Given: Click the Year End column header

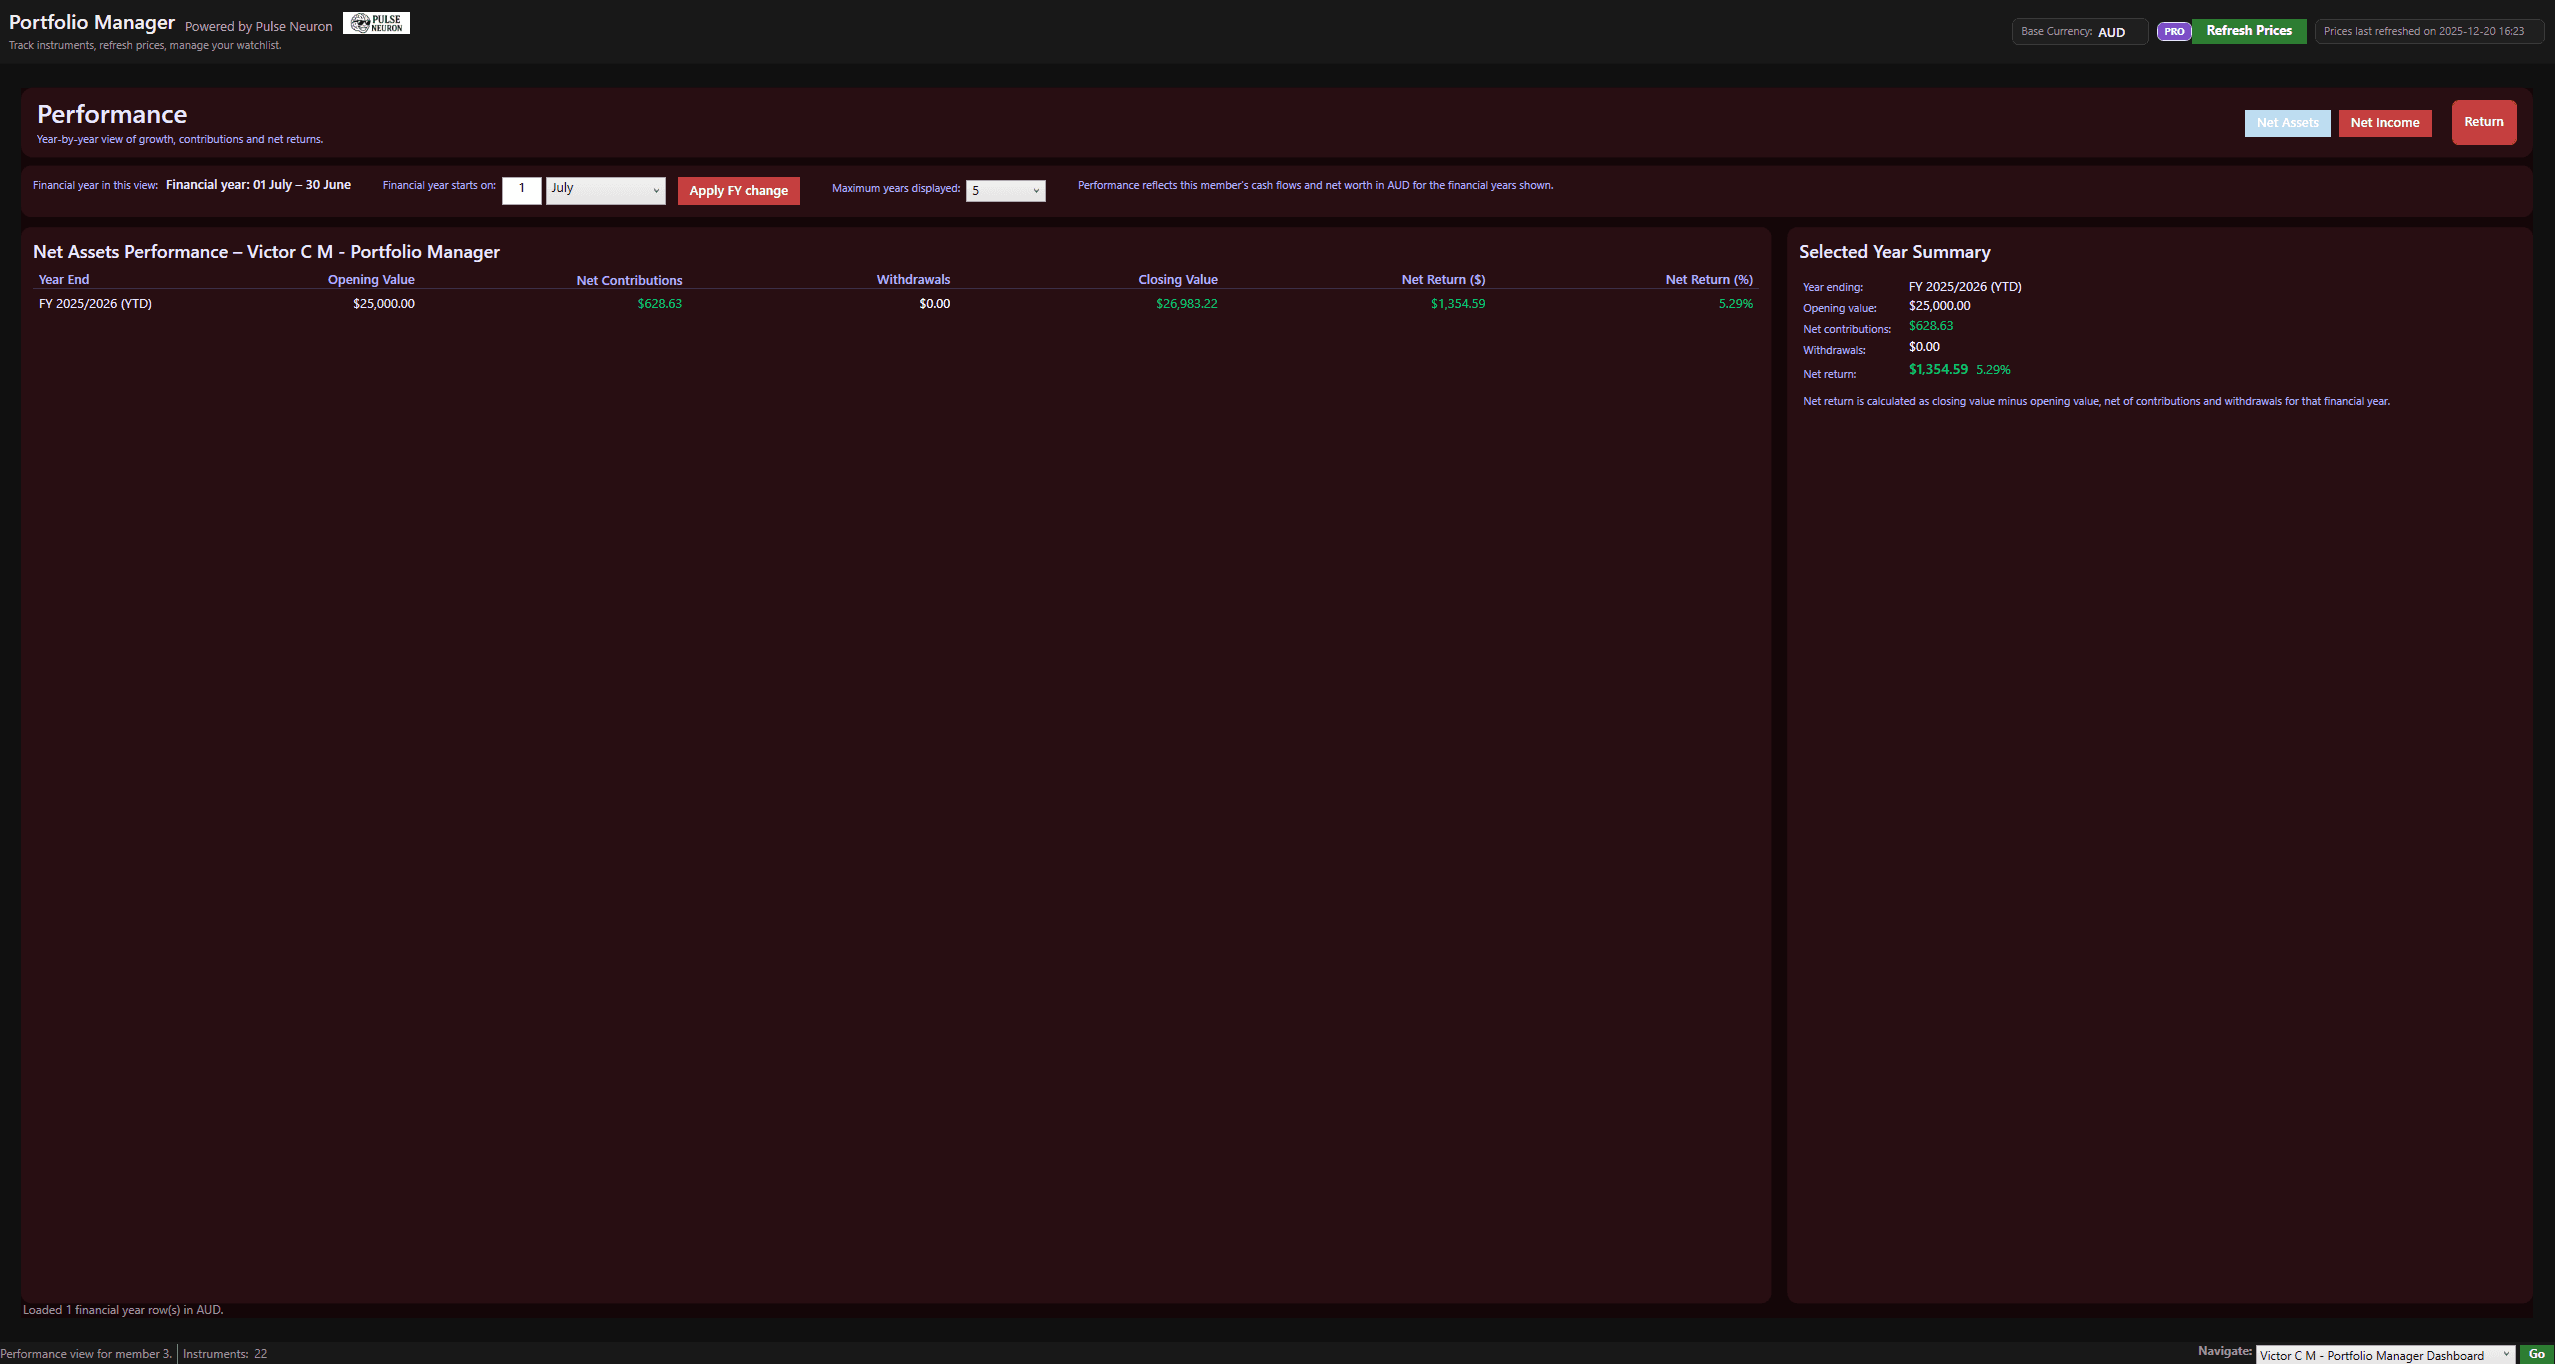Looking at the screenshot, I should click(64, 280).
